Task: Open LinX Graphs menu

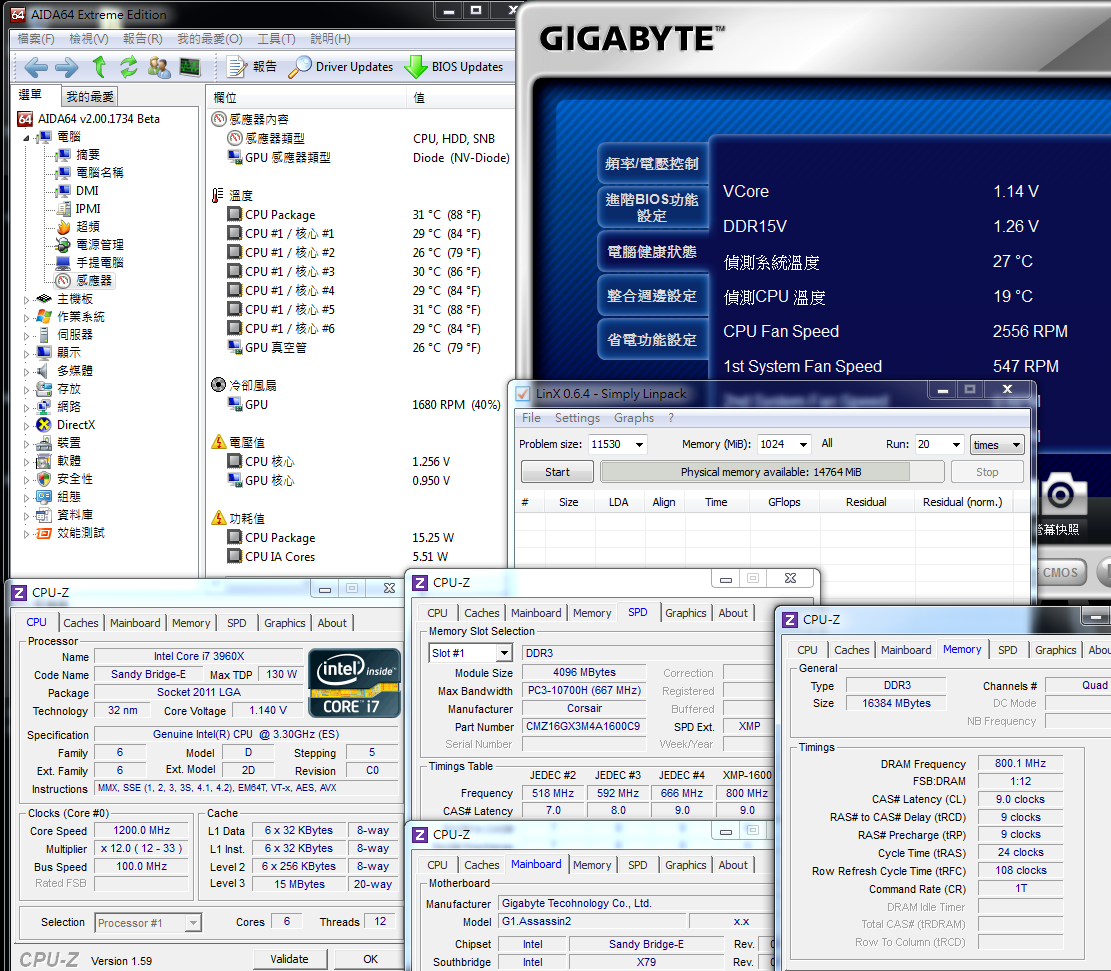Action: pyautogui.click(x=633, y=418)
